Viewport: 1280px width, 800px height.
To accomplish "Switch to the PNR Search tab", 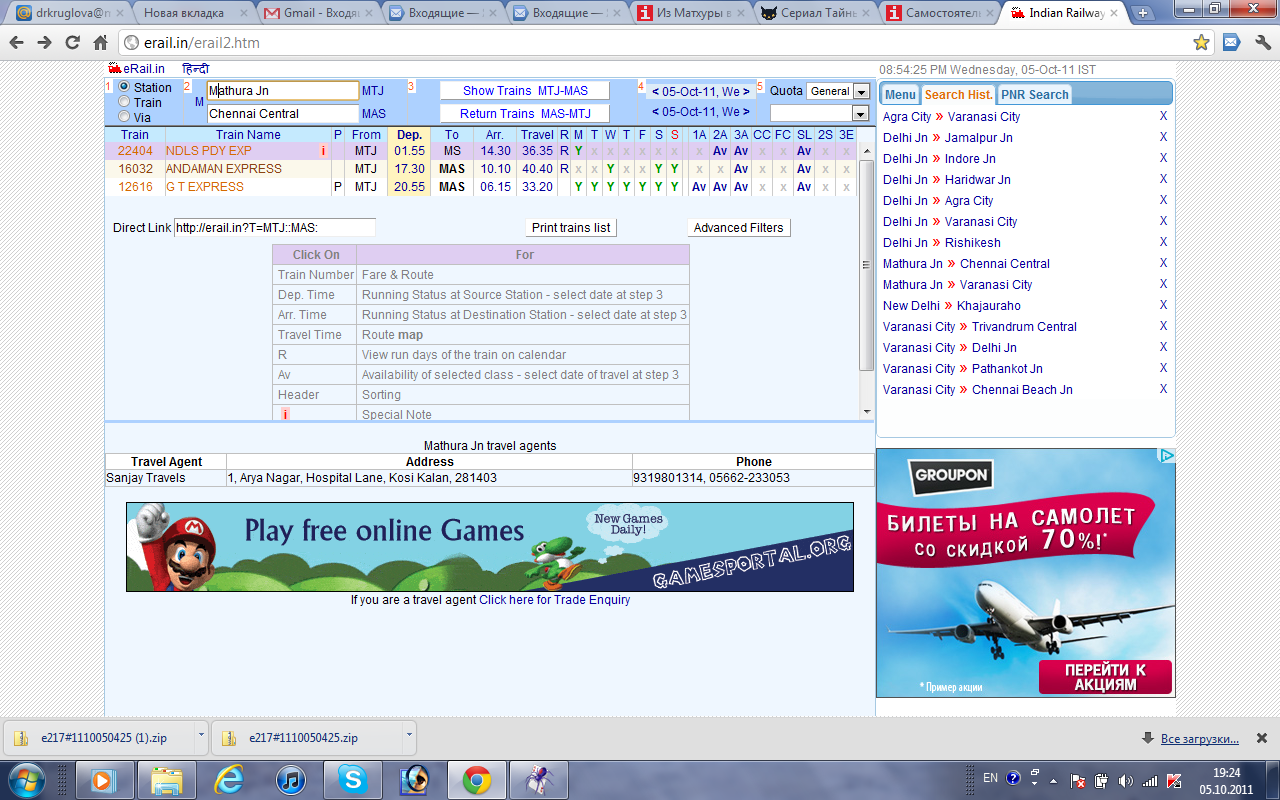I will pyautogui.click(x=1034, y=95).
